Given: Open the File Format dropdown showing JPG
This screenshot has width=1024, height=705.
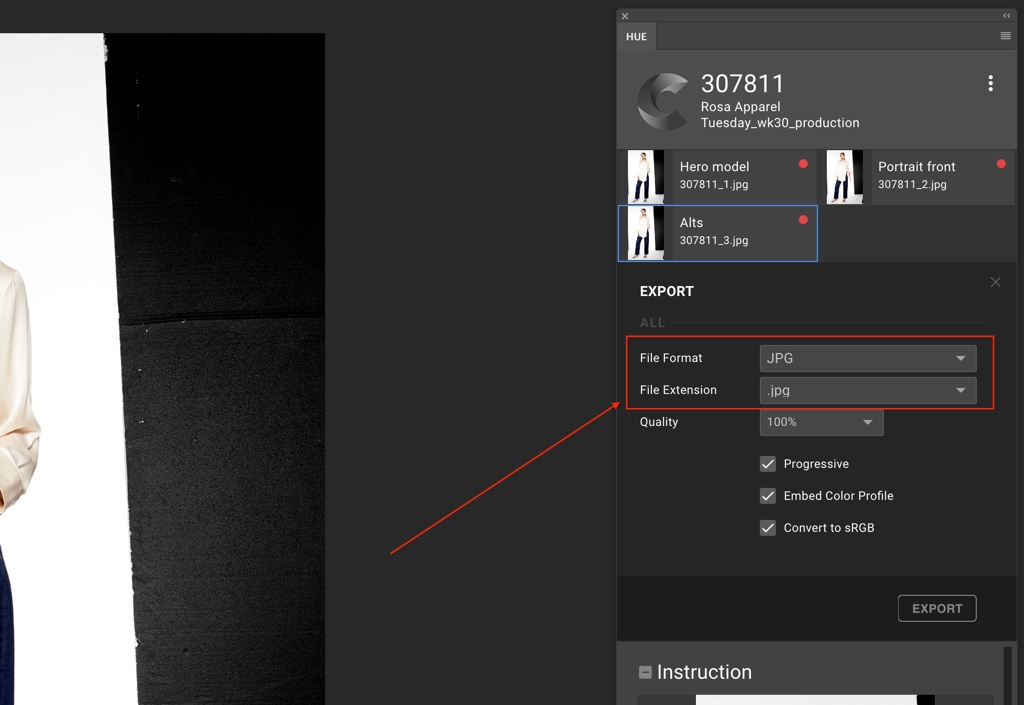Looking at the screenshot, I should [x=867, y=358].
